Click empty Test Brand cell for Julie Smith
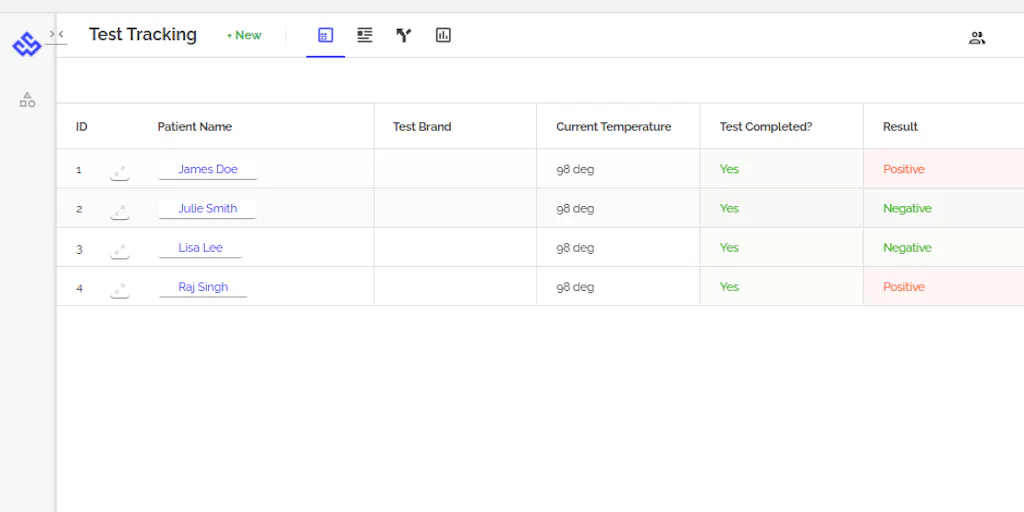 tap(455, 208)
